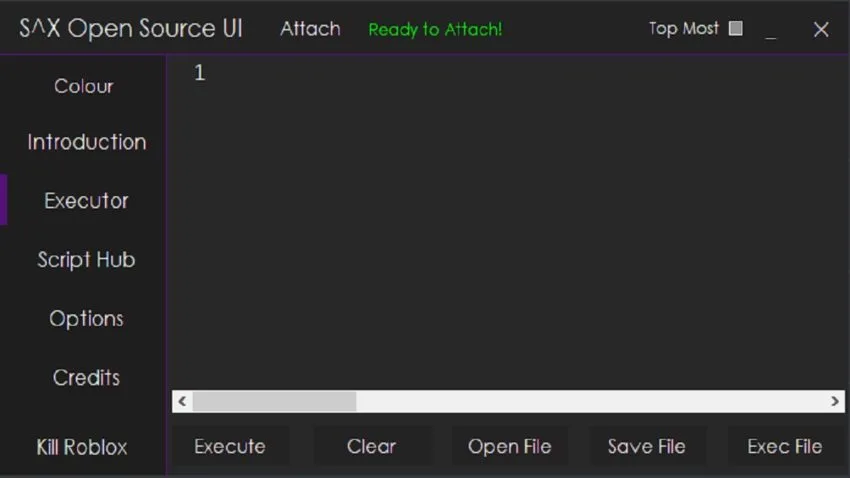Click Save File button
850x478 pixels.
(647, 447)
